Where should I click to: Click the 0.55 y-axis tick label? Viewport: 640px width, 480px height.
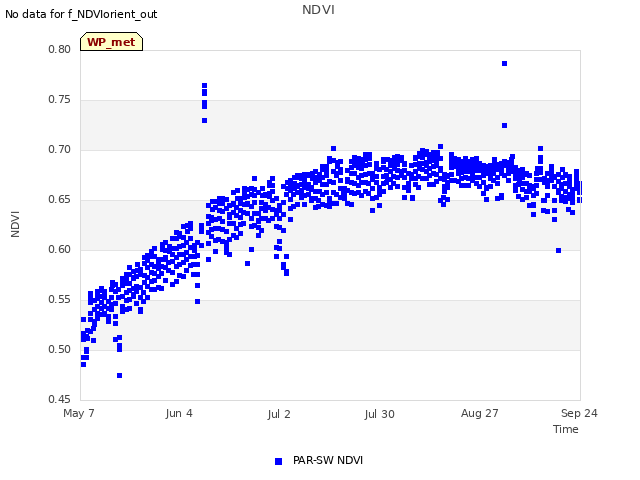60,300
